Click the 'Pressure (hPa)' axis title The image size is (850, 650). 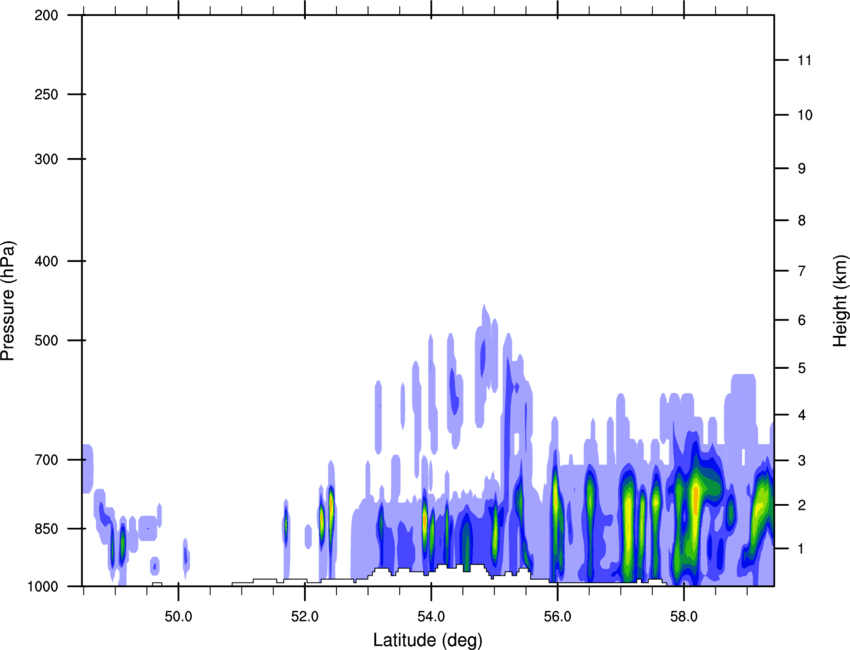pyautogui.click(x=8, y=301)
